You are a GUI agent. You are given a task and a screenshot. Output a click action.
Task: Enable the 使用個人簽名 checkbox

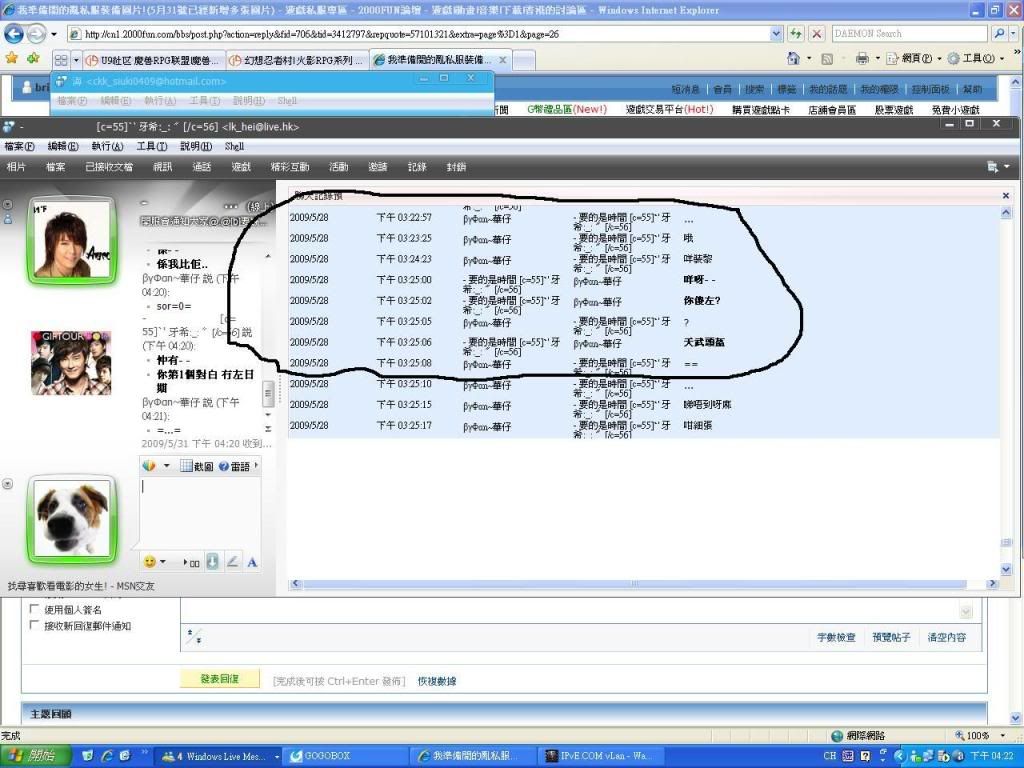(35, 609)
